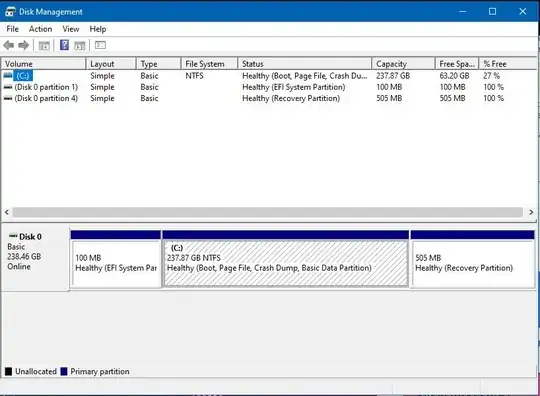
Task: Click the Healthy (Recovery Partition) status in list
Action: point(291,98)
